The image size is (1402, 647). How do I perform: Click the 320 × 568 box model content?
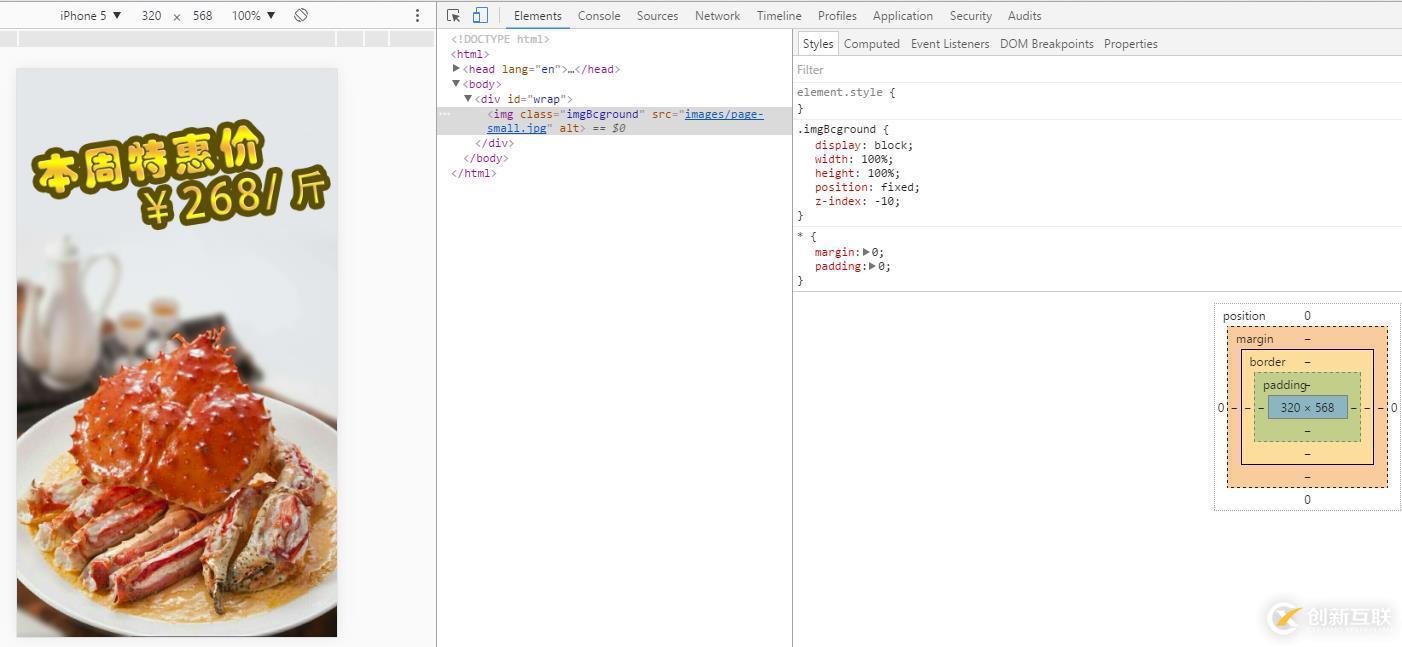1307,407
